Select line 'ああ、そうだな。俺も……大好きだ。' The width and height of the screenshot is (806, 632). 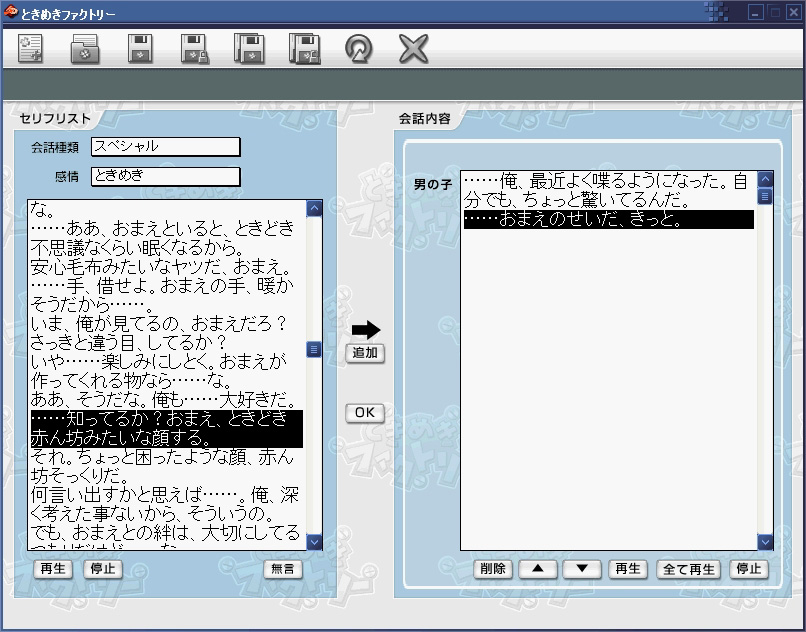(x=167, y=400)
